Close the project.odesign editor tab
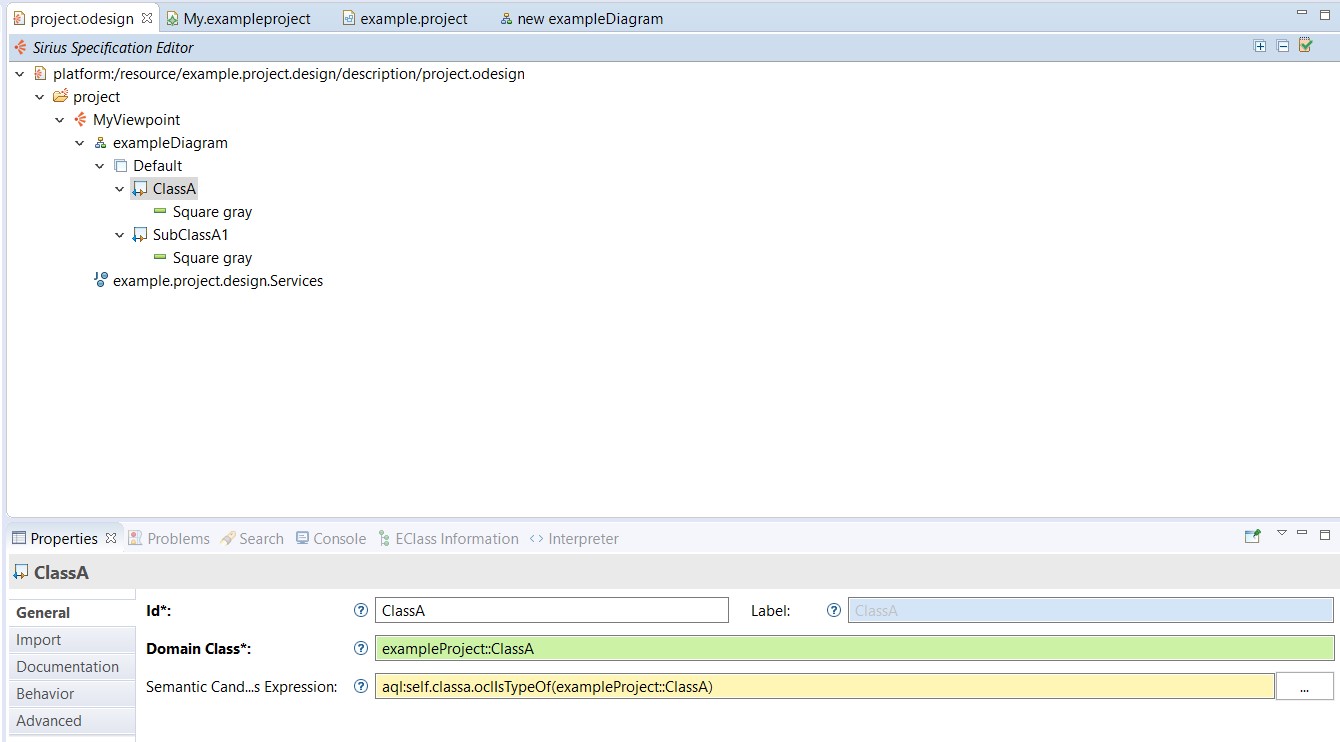This screenshot has width=1340, height=742. pyautogui.click(x=147, y=18)
